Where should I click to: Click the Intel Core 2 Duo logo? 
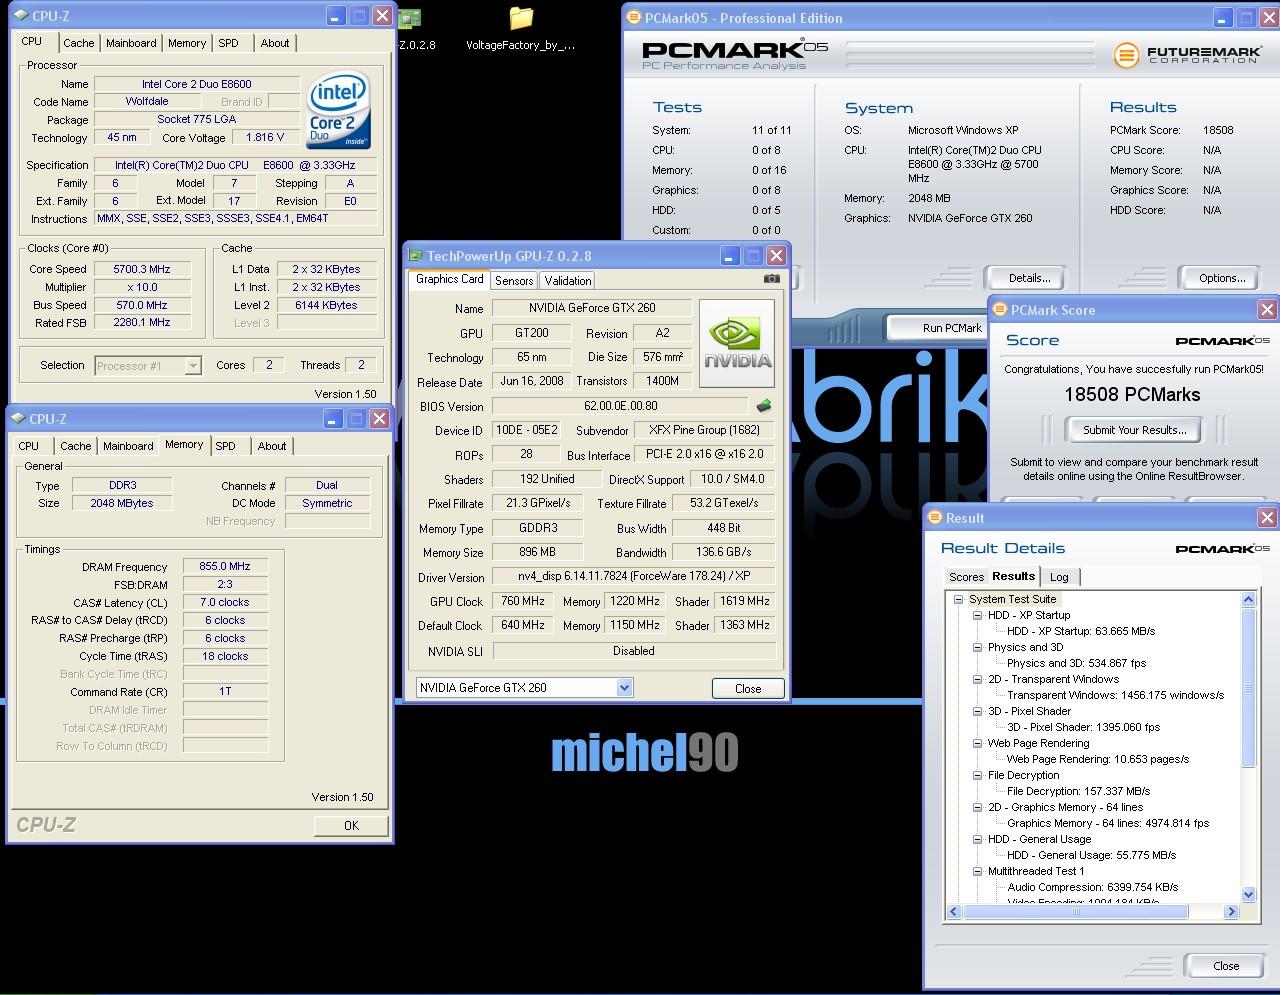point(339,111)
